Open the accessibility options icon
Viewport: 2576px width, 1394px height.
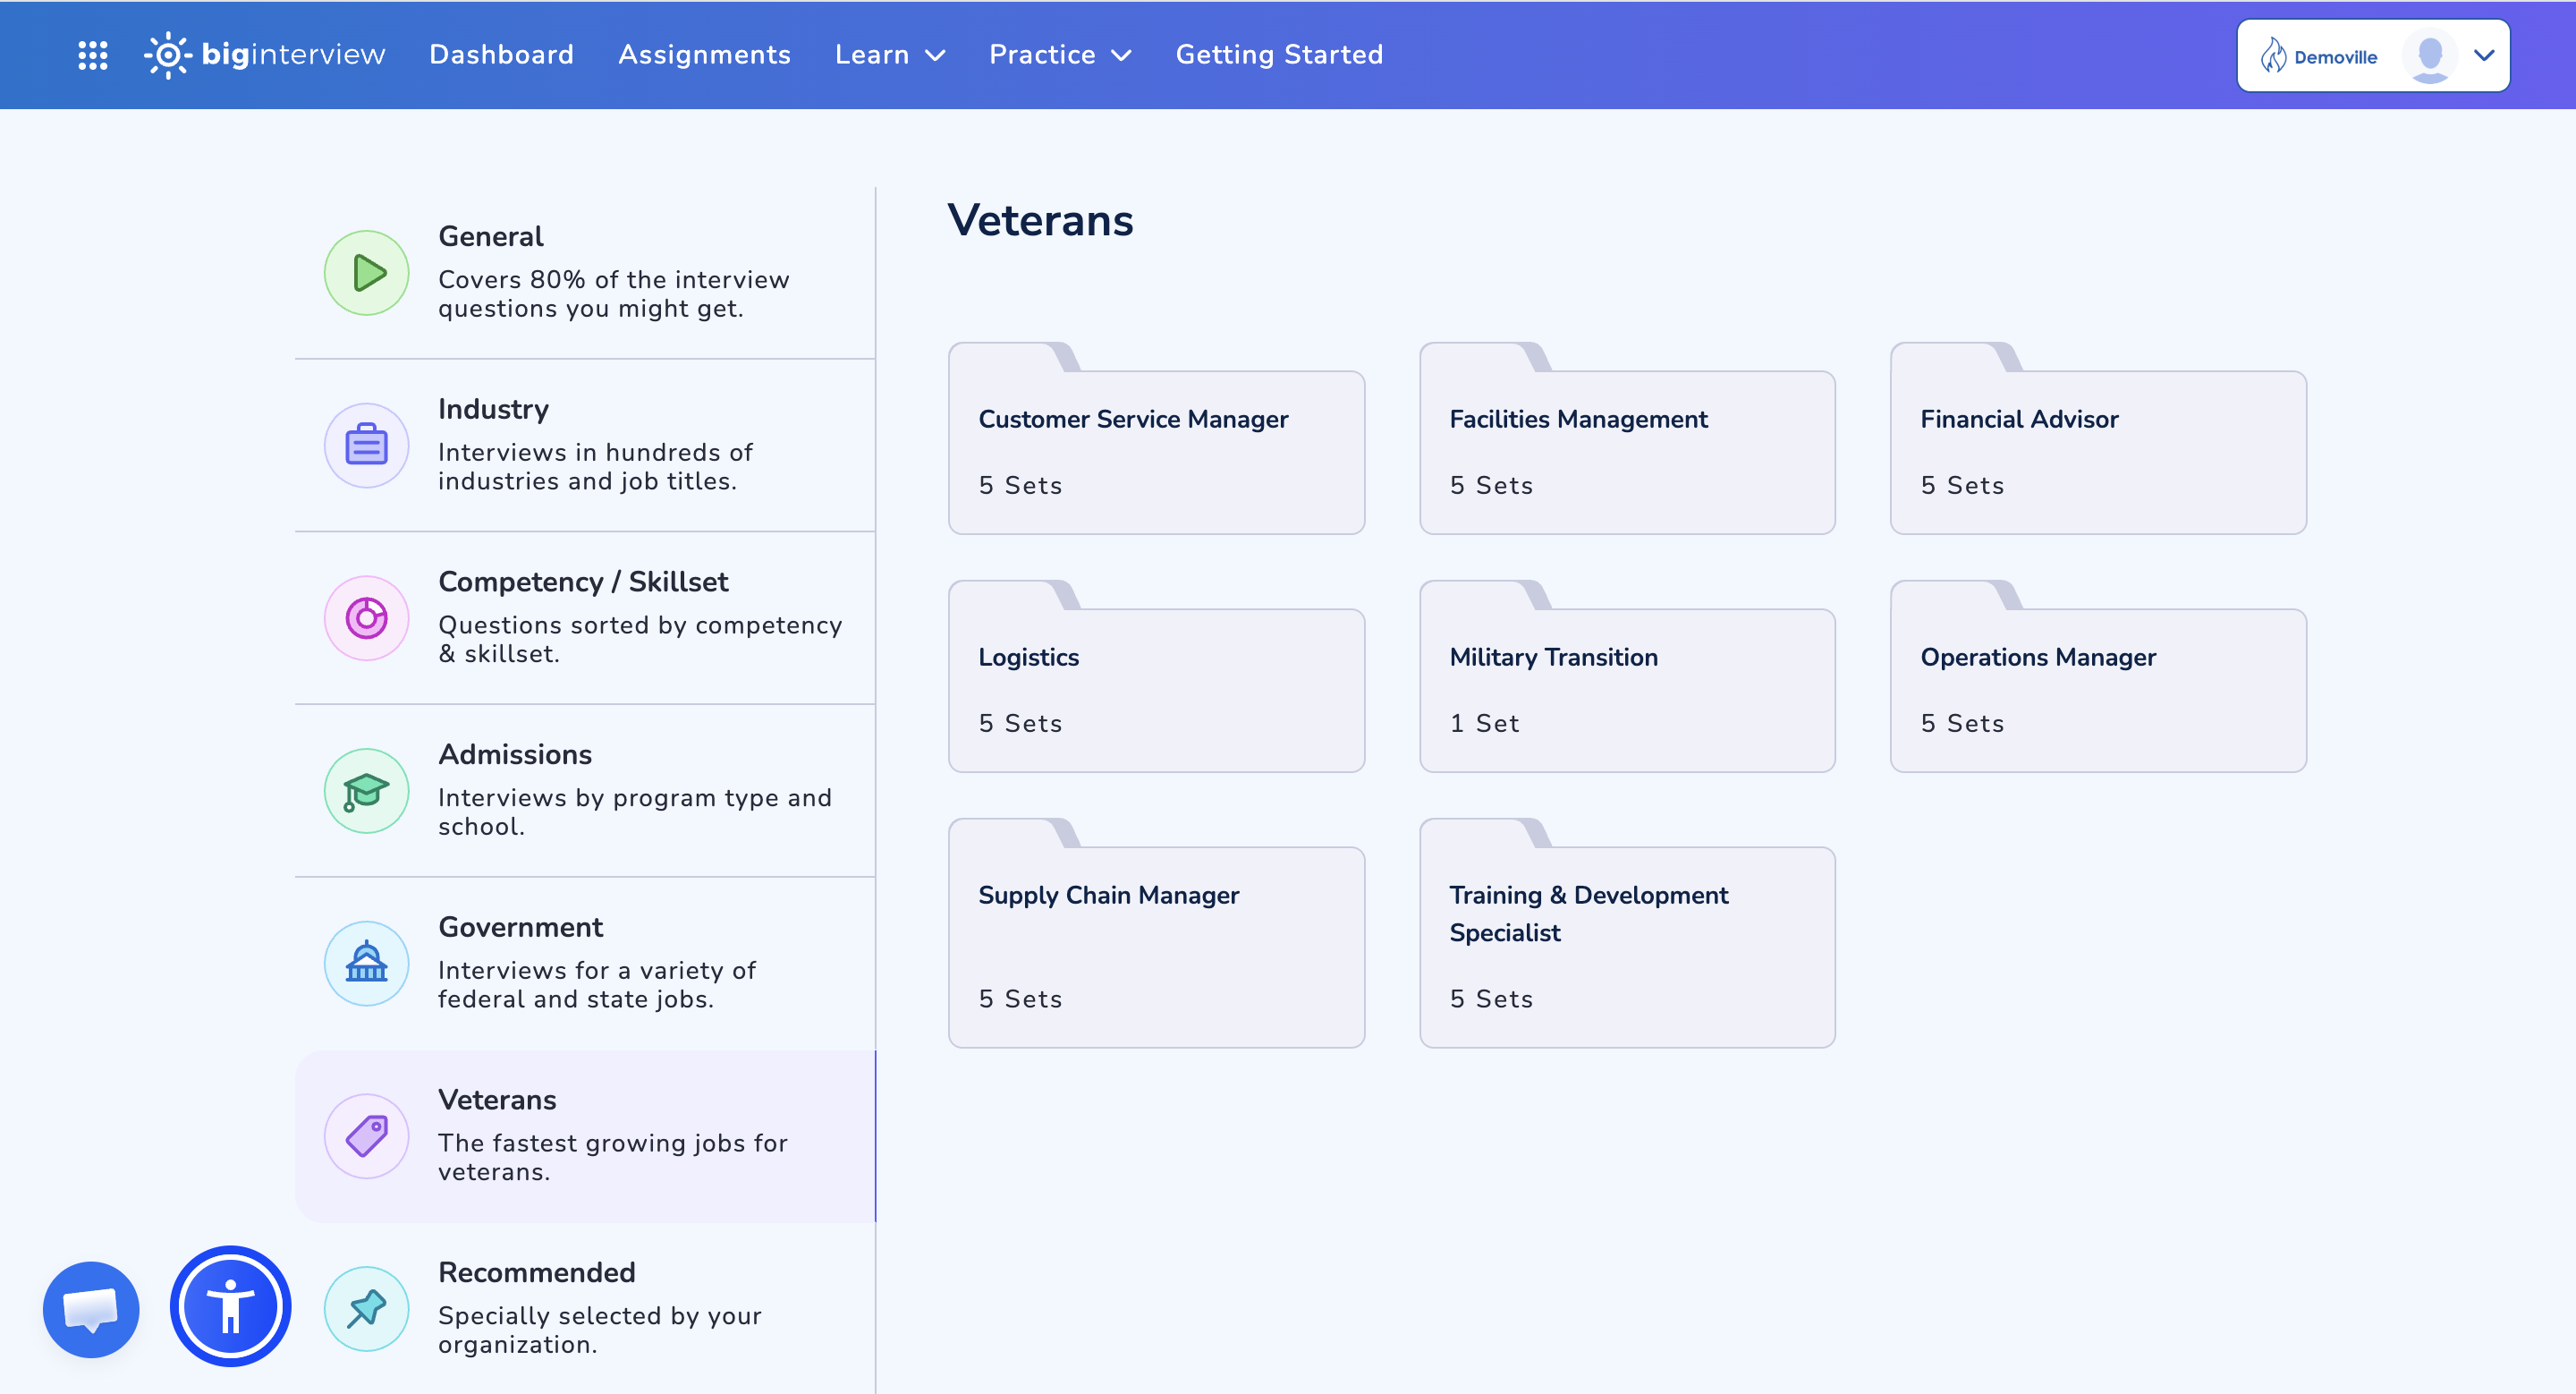(x=229, y=1306)
